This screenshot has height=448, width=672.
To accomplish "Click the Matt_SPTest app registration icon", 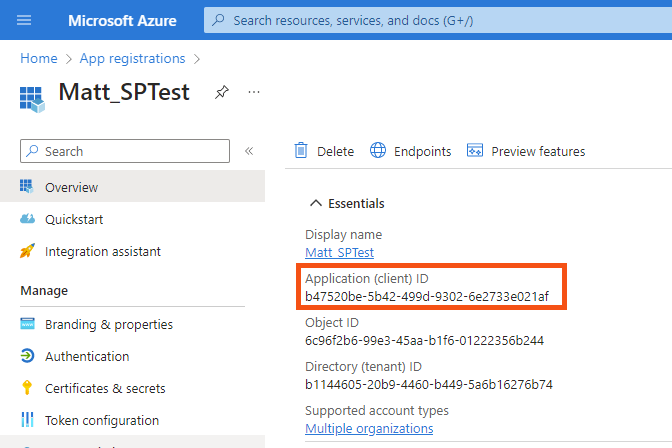I will (33, 96).
